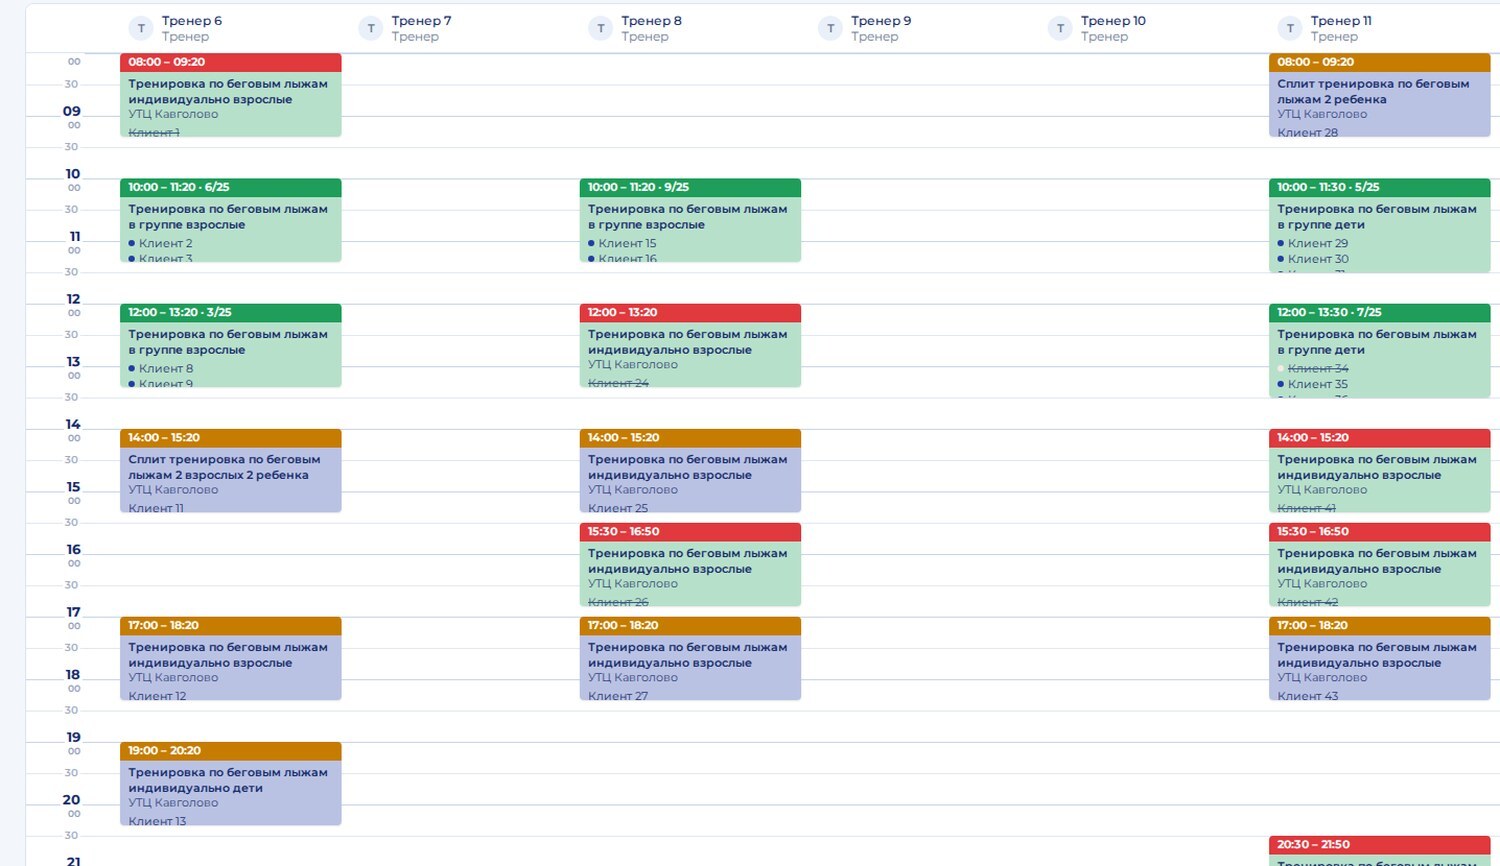This screenshot has height=866, width=1500.
Task: Click Клиент 11 in the split session
Action: [156, 508]
